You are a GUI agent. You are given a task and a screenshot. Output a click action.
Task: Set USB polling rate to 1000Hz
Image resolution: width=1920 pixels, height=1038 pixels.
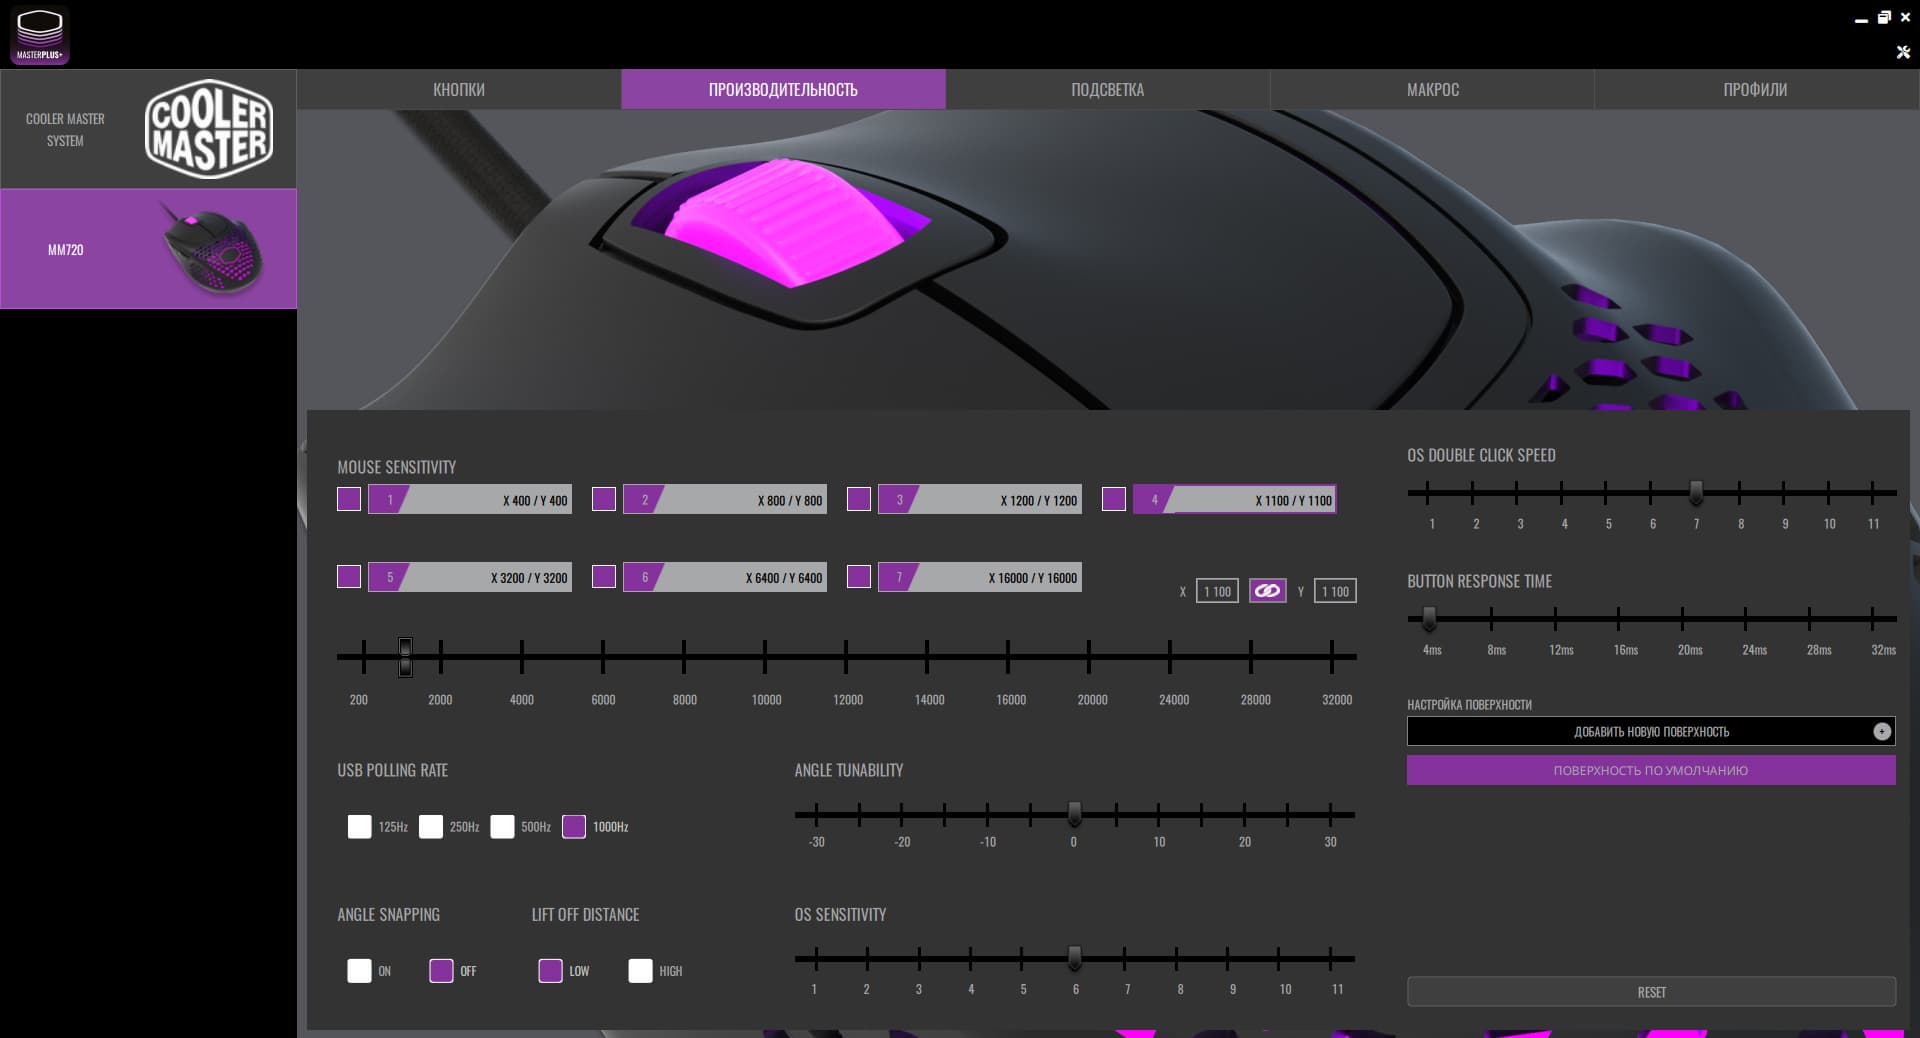point(574,827)
